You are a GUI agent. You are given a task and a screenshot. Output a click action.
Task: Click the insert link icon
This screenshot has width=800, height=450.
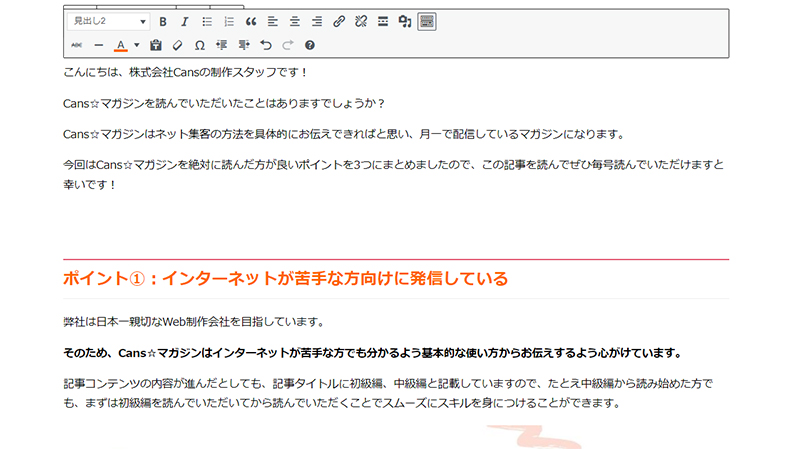point(339,21)
